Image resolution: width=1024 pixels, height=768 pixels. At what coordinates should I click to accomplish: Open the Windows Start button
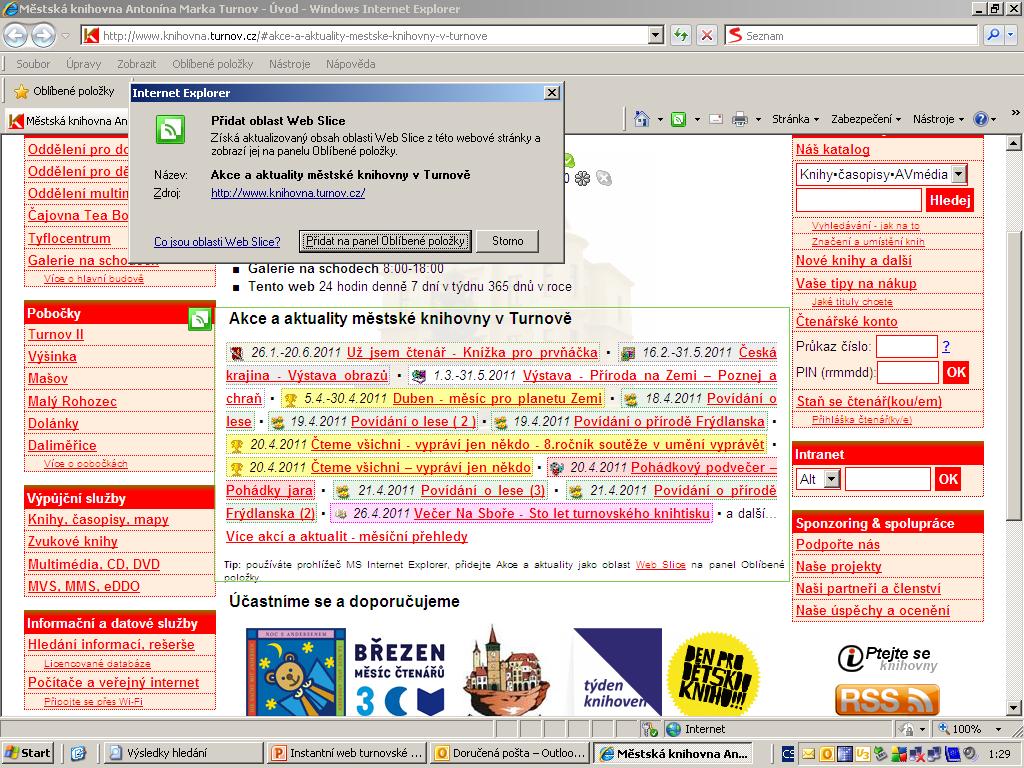pyautogui.click(x=27, y=753)
